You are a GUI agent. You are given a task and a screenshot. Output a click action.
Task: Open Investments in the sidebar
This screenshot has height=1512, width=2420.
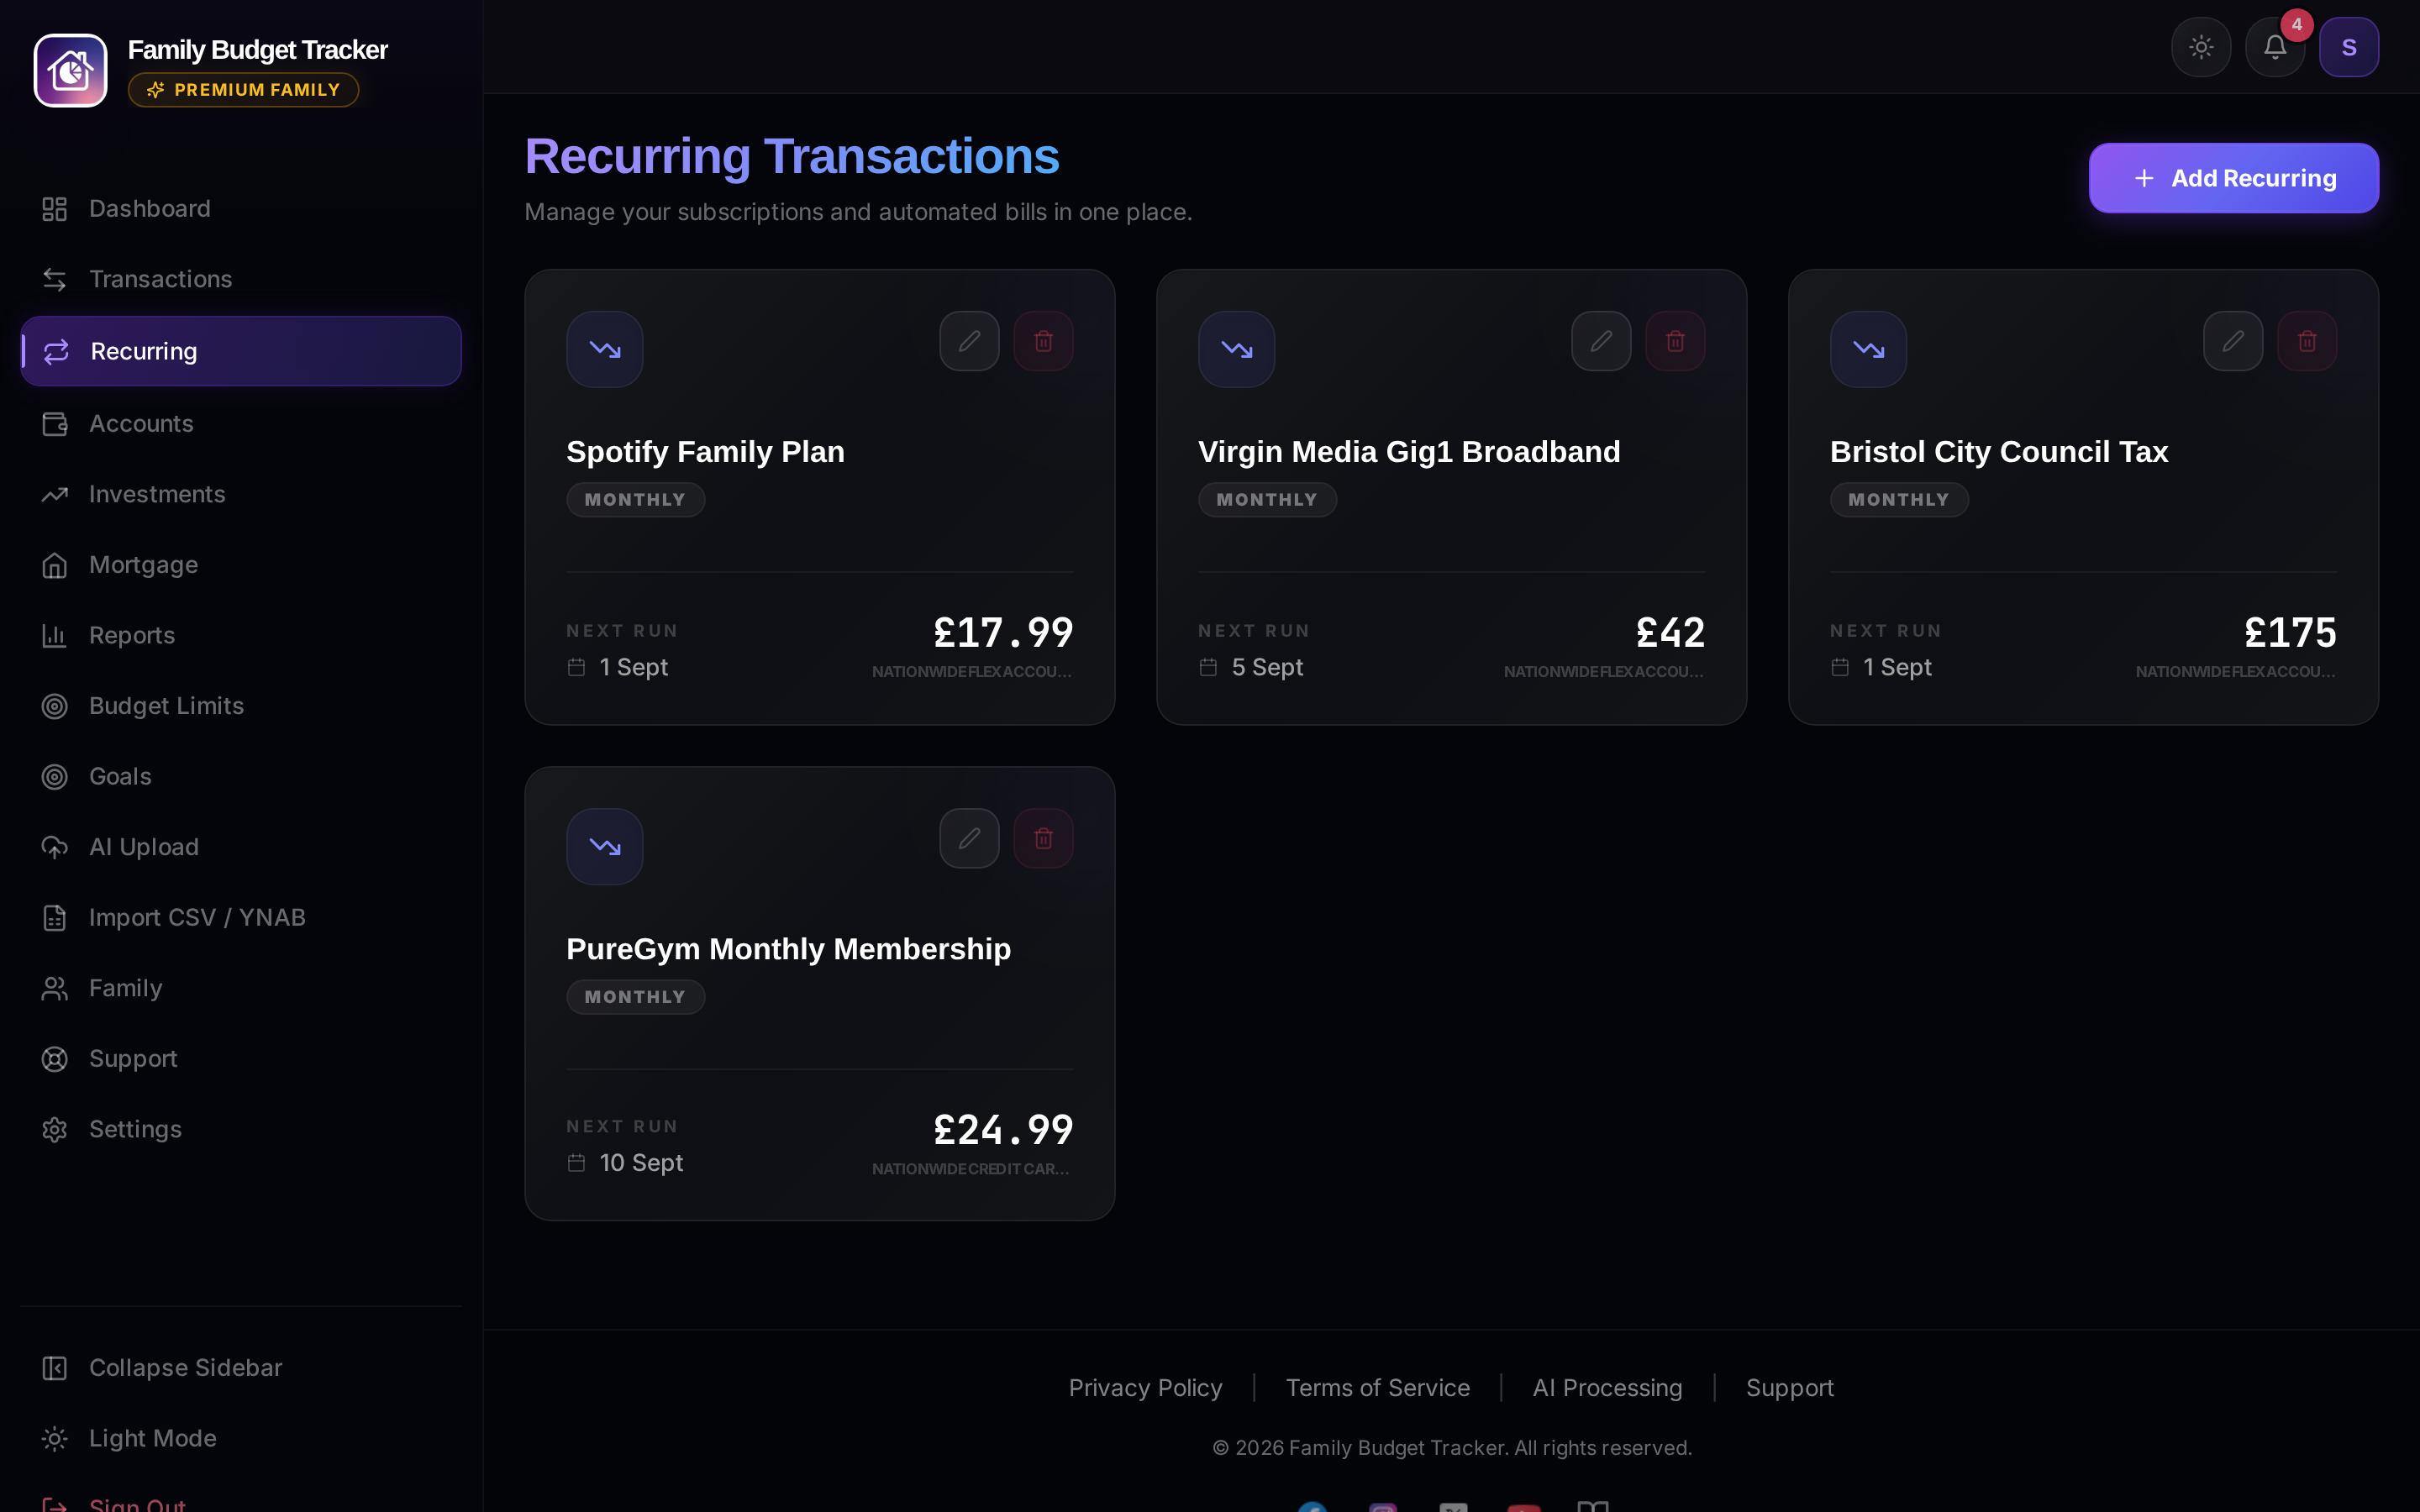tap(241, 494)
